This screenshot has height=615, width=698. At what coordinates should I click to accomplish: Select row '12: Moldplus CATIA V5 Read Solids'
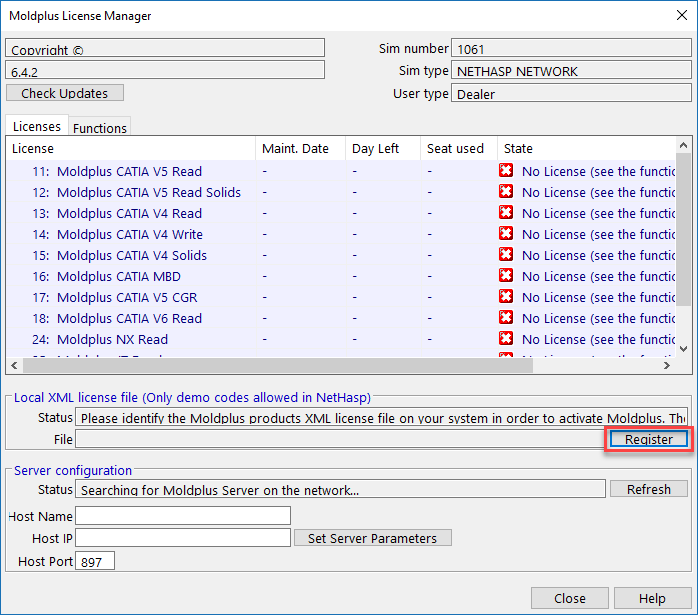pos(341,192)
